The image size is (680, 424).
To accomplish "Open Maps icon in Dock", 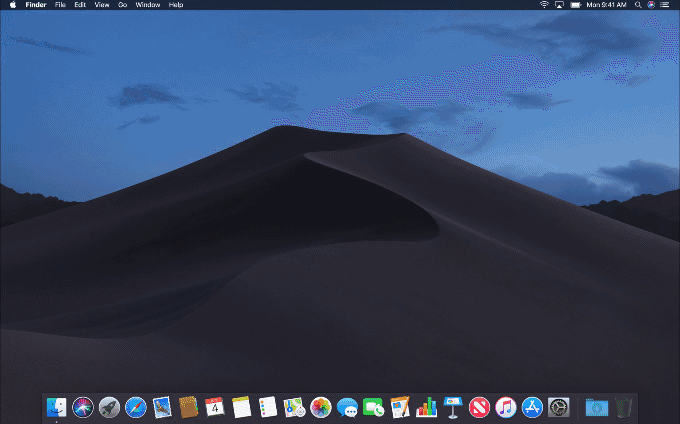I will 294,408.
